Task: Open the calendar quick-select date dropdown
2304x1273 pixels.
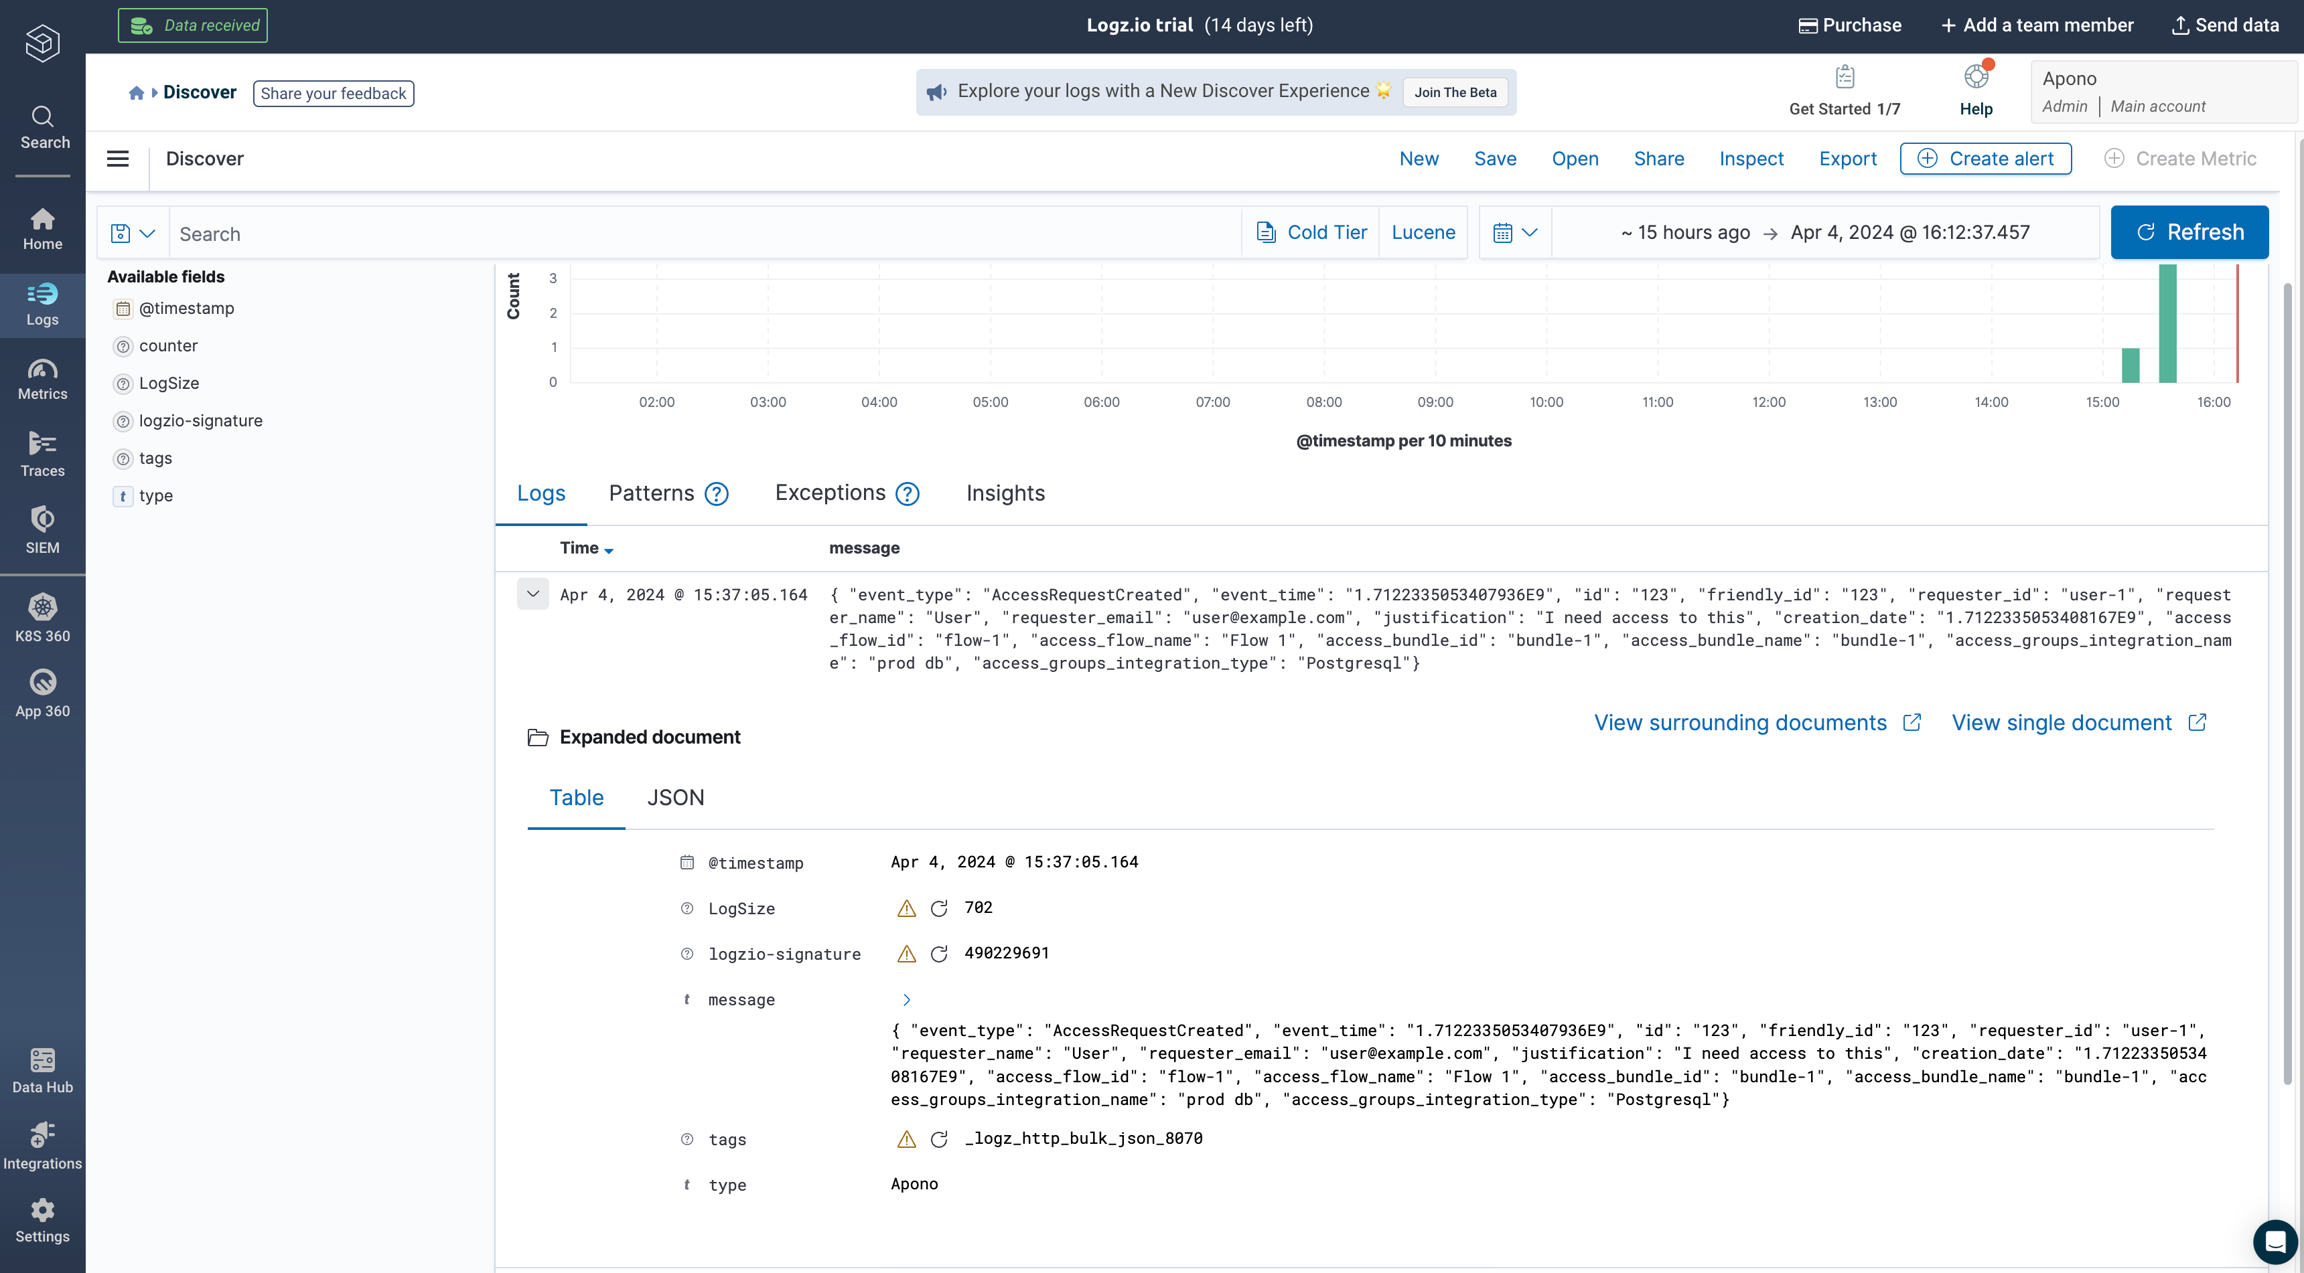Action: coord(1515,232)
